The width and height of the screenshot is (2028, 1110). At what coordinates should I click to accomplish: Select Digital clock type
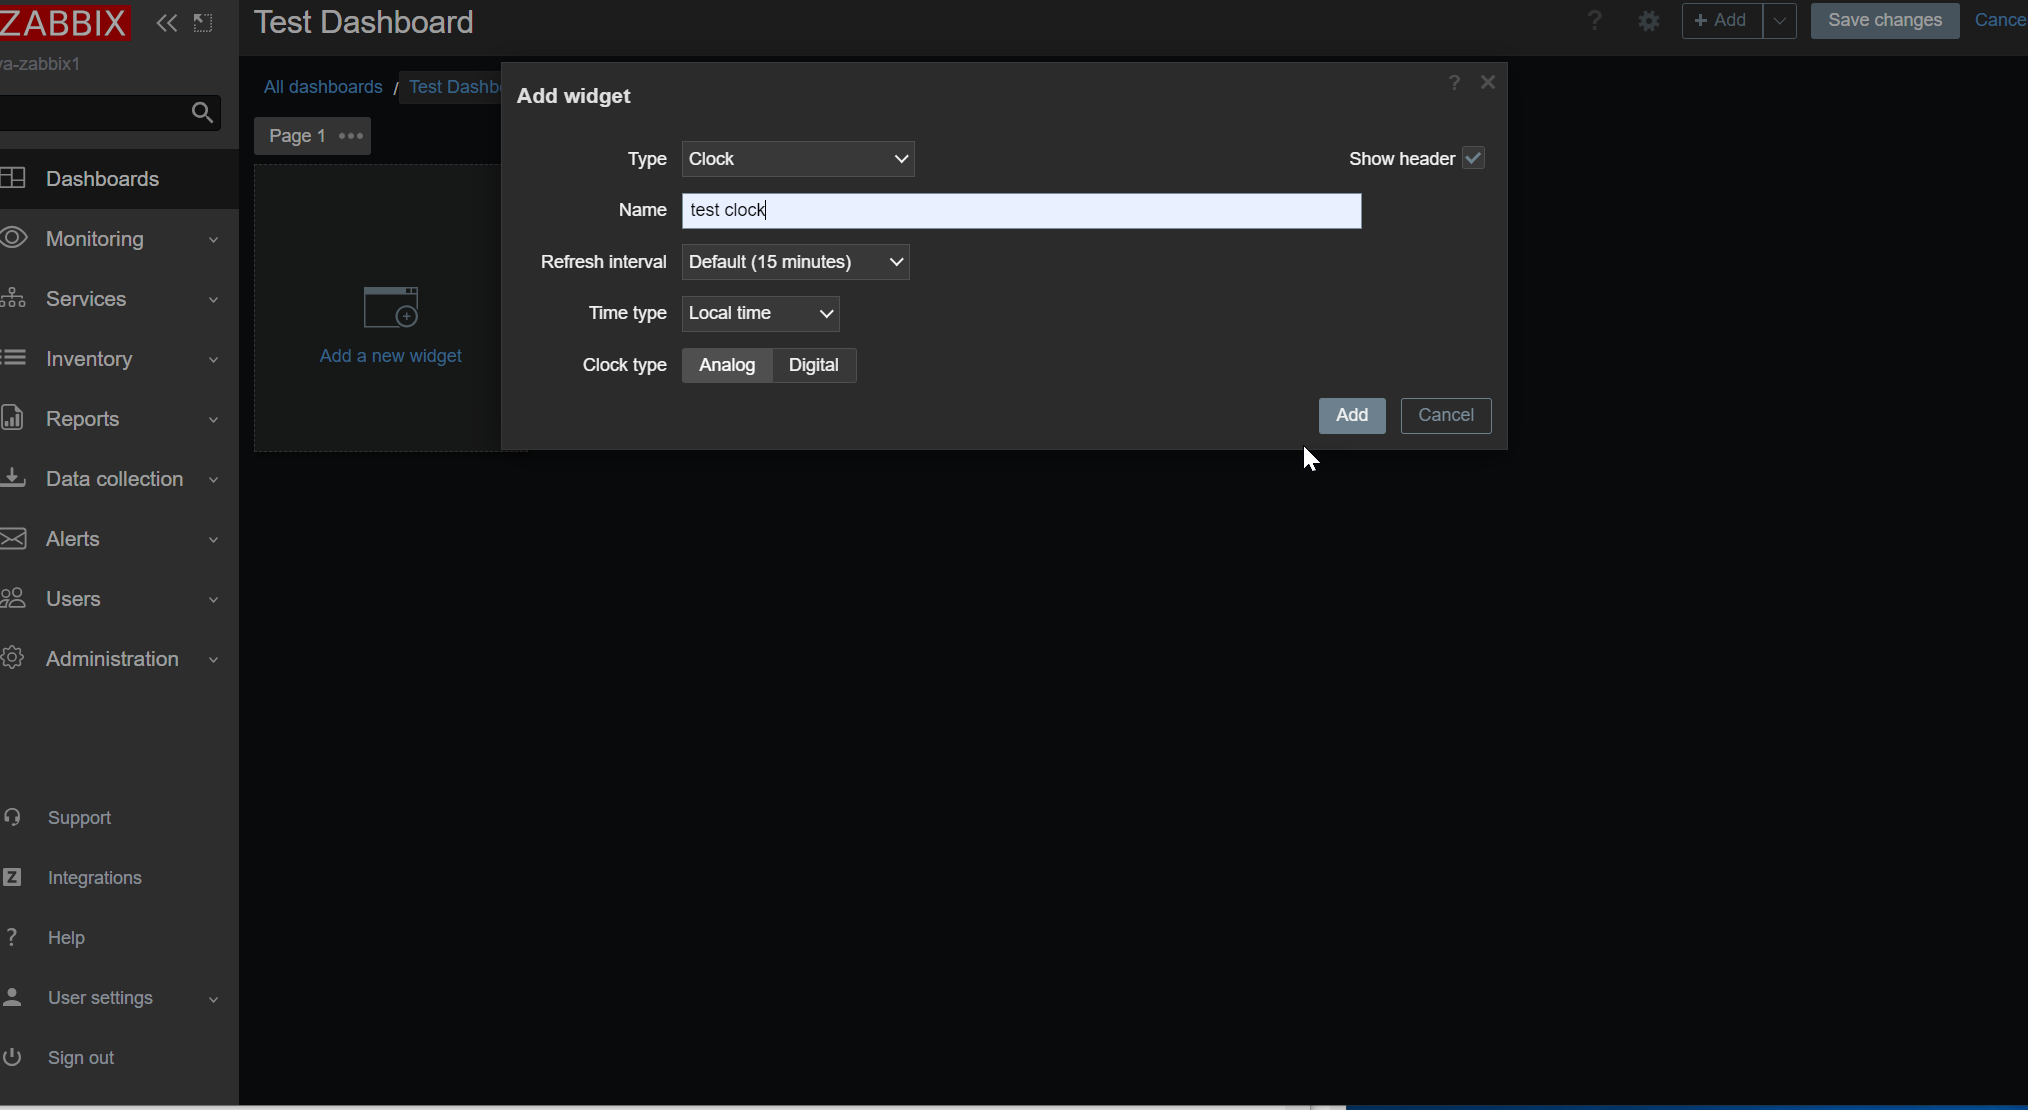(813, 365)
